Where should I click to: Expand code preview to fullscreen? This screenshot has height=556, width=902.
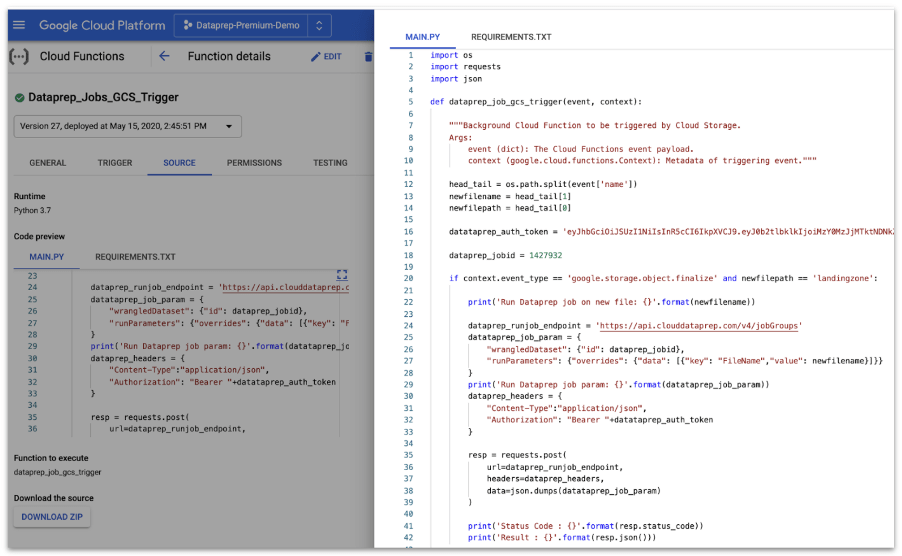342,275
